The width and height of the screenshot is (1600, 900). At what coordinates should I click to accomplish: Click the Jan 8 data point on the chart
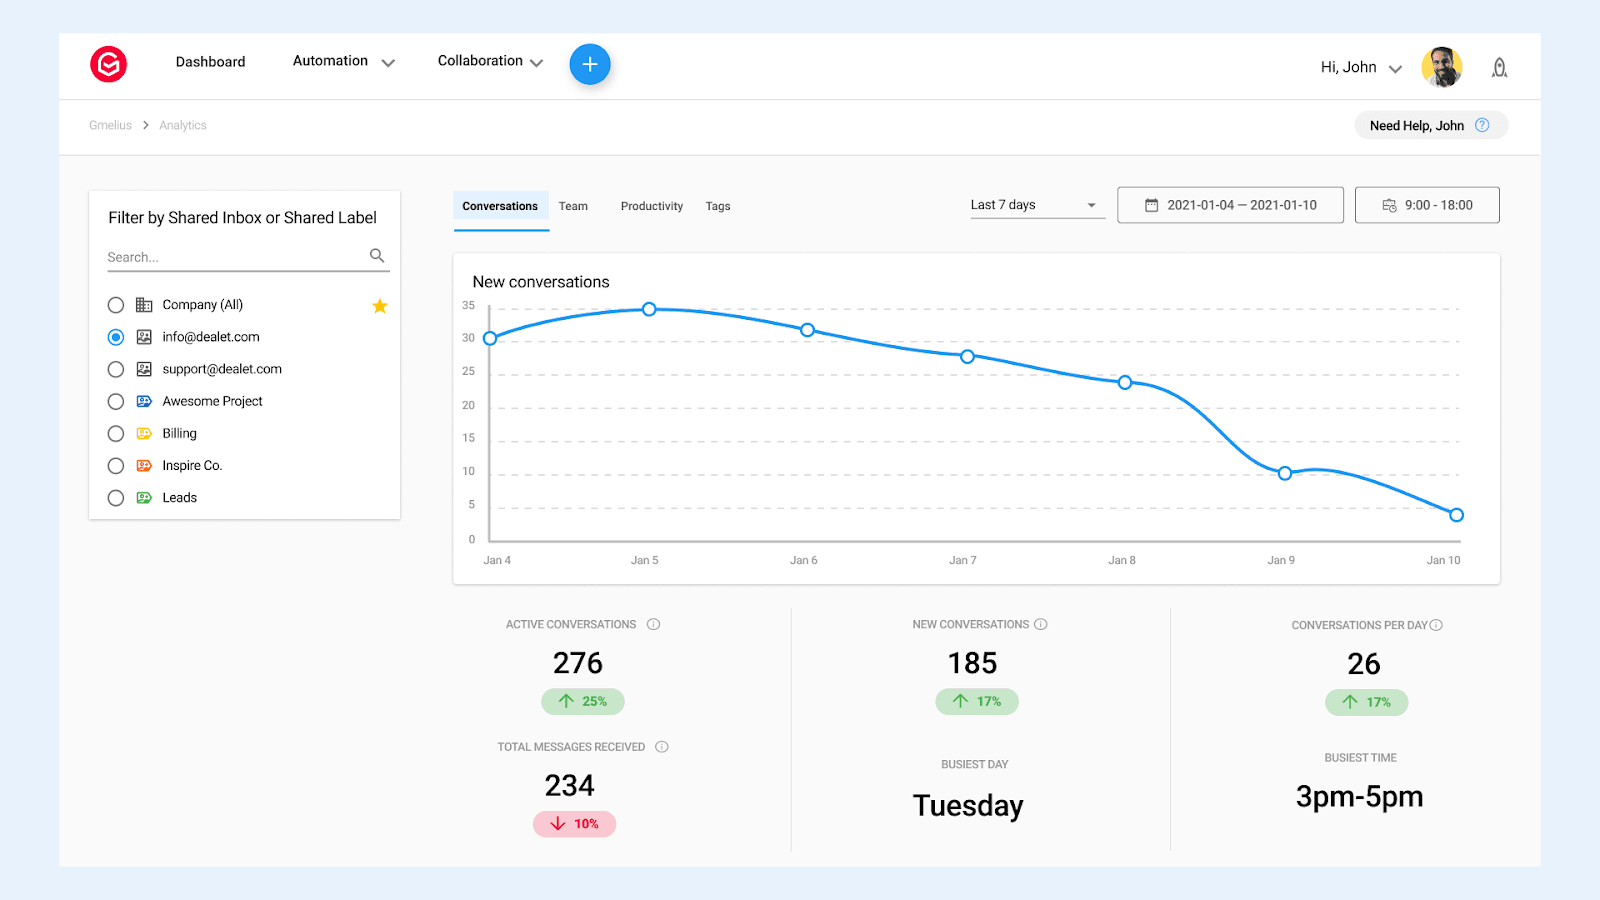(1124, 382)
